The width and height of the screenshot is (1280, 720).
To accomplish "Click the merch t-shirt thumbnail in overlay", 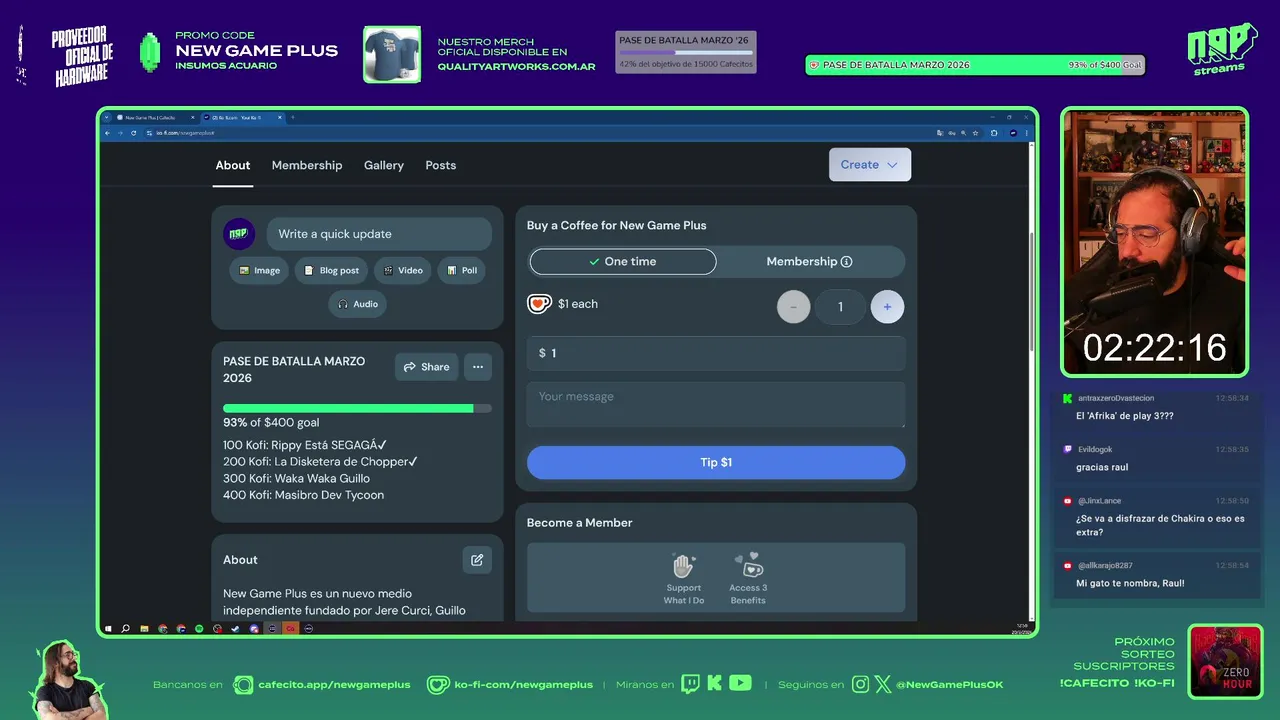I will 392,54.
